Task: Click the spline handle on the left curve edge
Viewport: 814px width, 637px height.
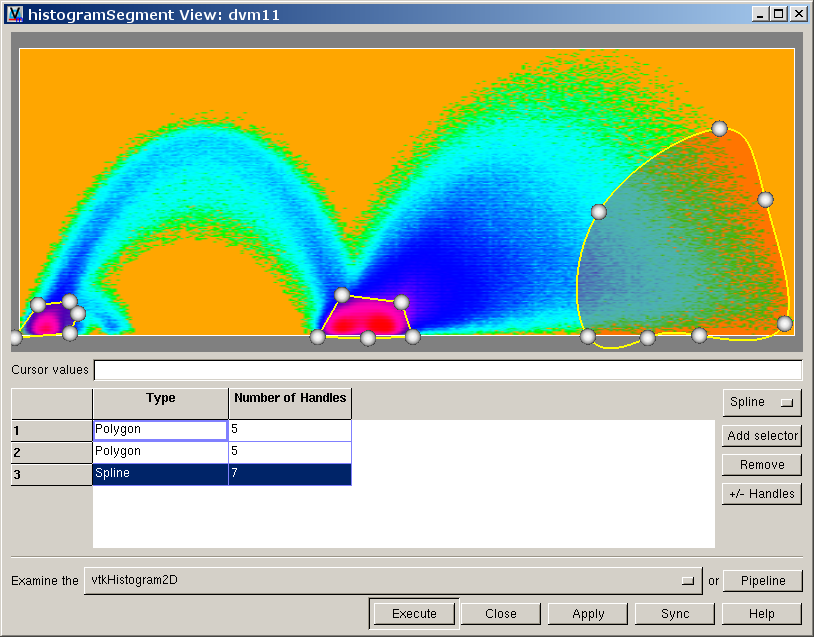Action: [599, 212]
